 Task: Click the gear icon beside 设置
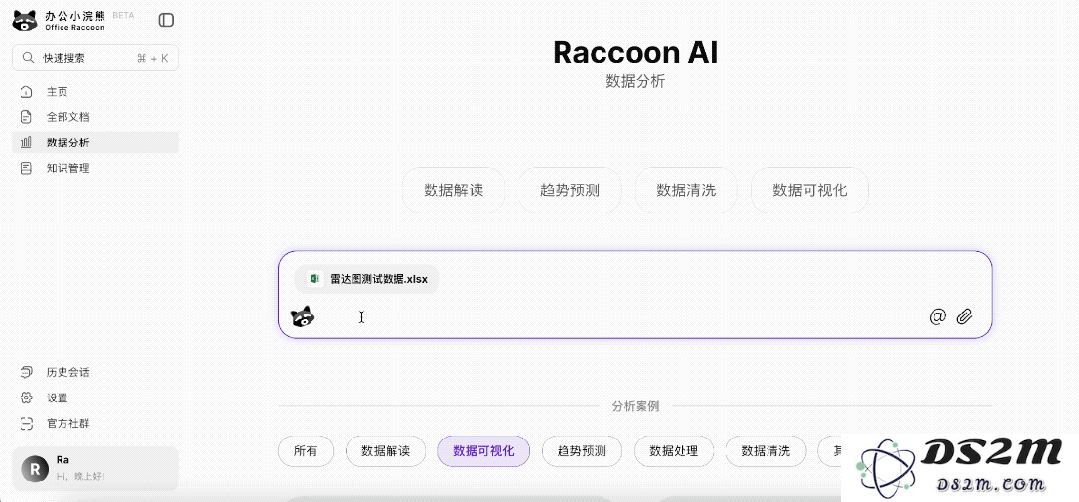[26, 397]
